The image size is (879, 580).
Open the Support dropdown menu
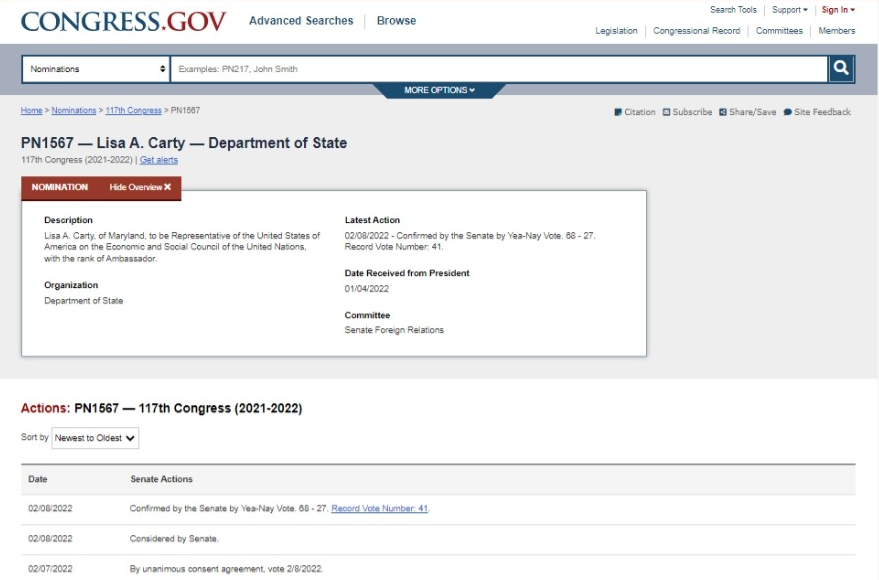(x=789, y=10)
